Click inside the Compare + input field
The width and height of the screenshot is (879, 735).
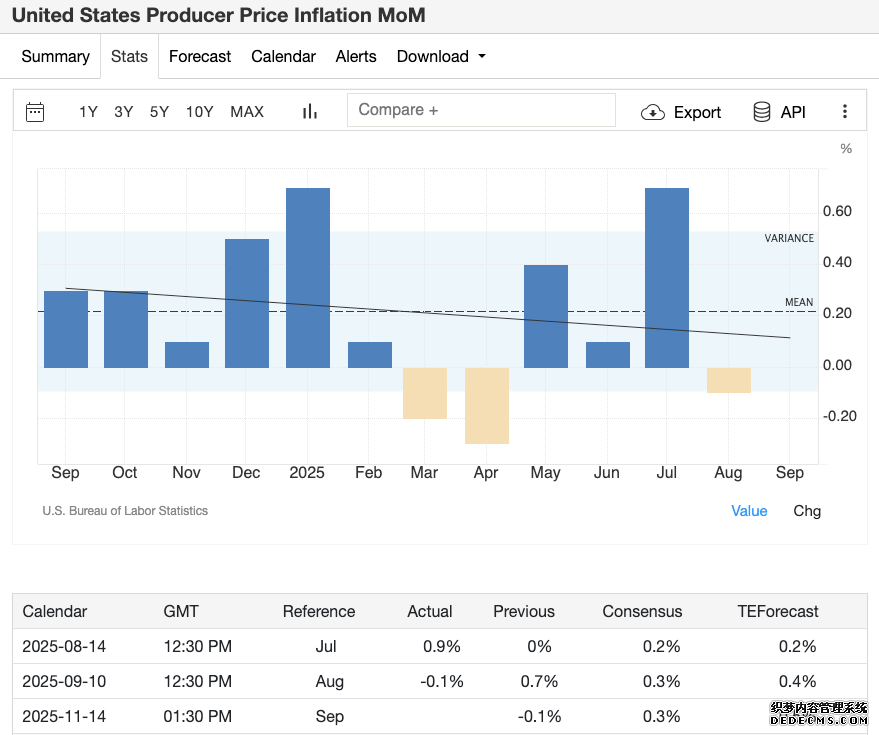coord(481,110)
